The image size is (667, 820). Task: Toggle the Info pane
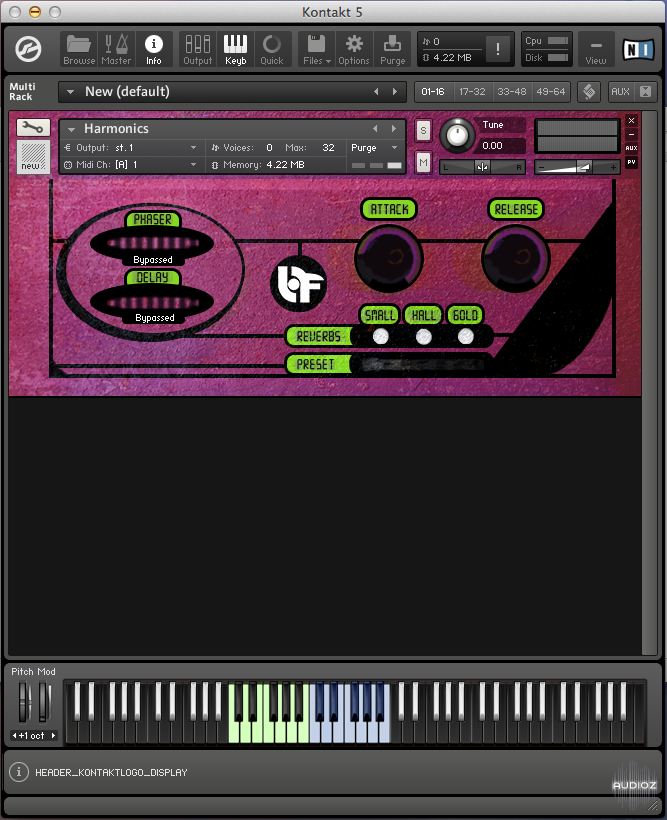click(153, 50)
